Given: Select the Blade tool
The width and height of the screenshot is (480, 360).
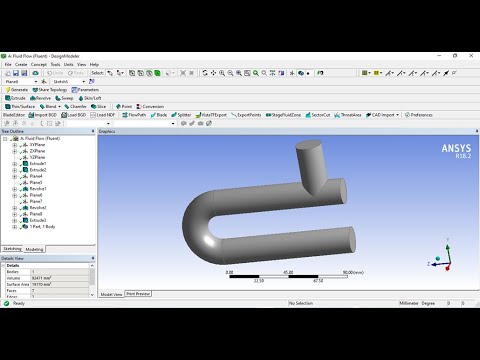Looking at the screenshot, I should [159, 115].
